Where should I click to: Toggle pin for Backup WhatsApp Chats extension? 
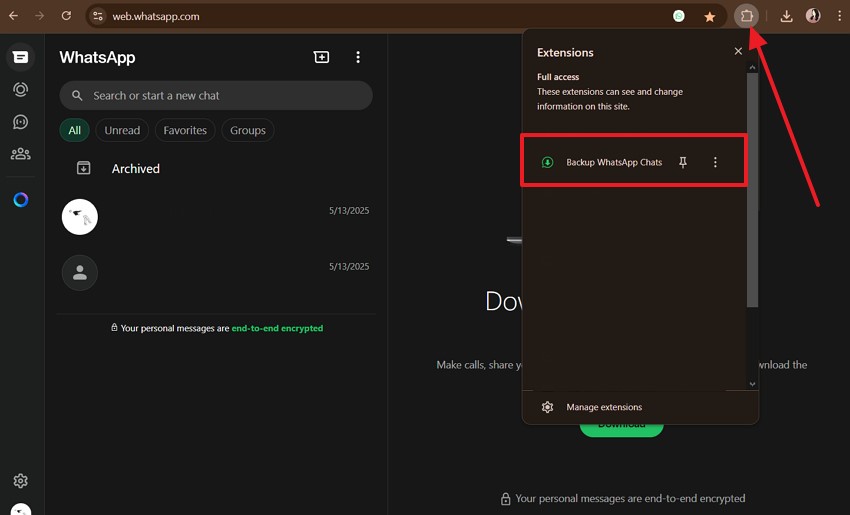click(x=683, y=162)
